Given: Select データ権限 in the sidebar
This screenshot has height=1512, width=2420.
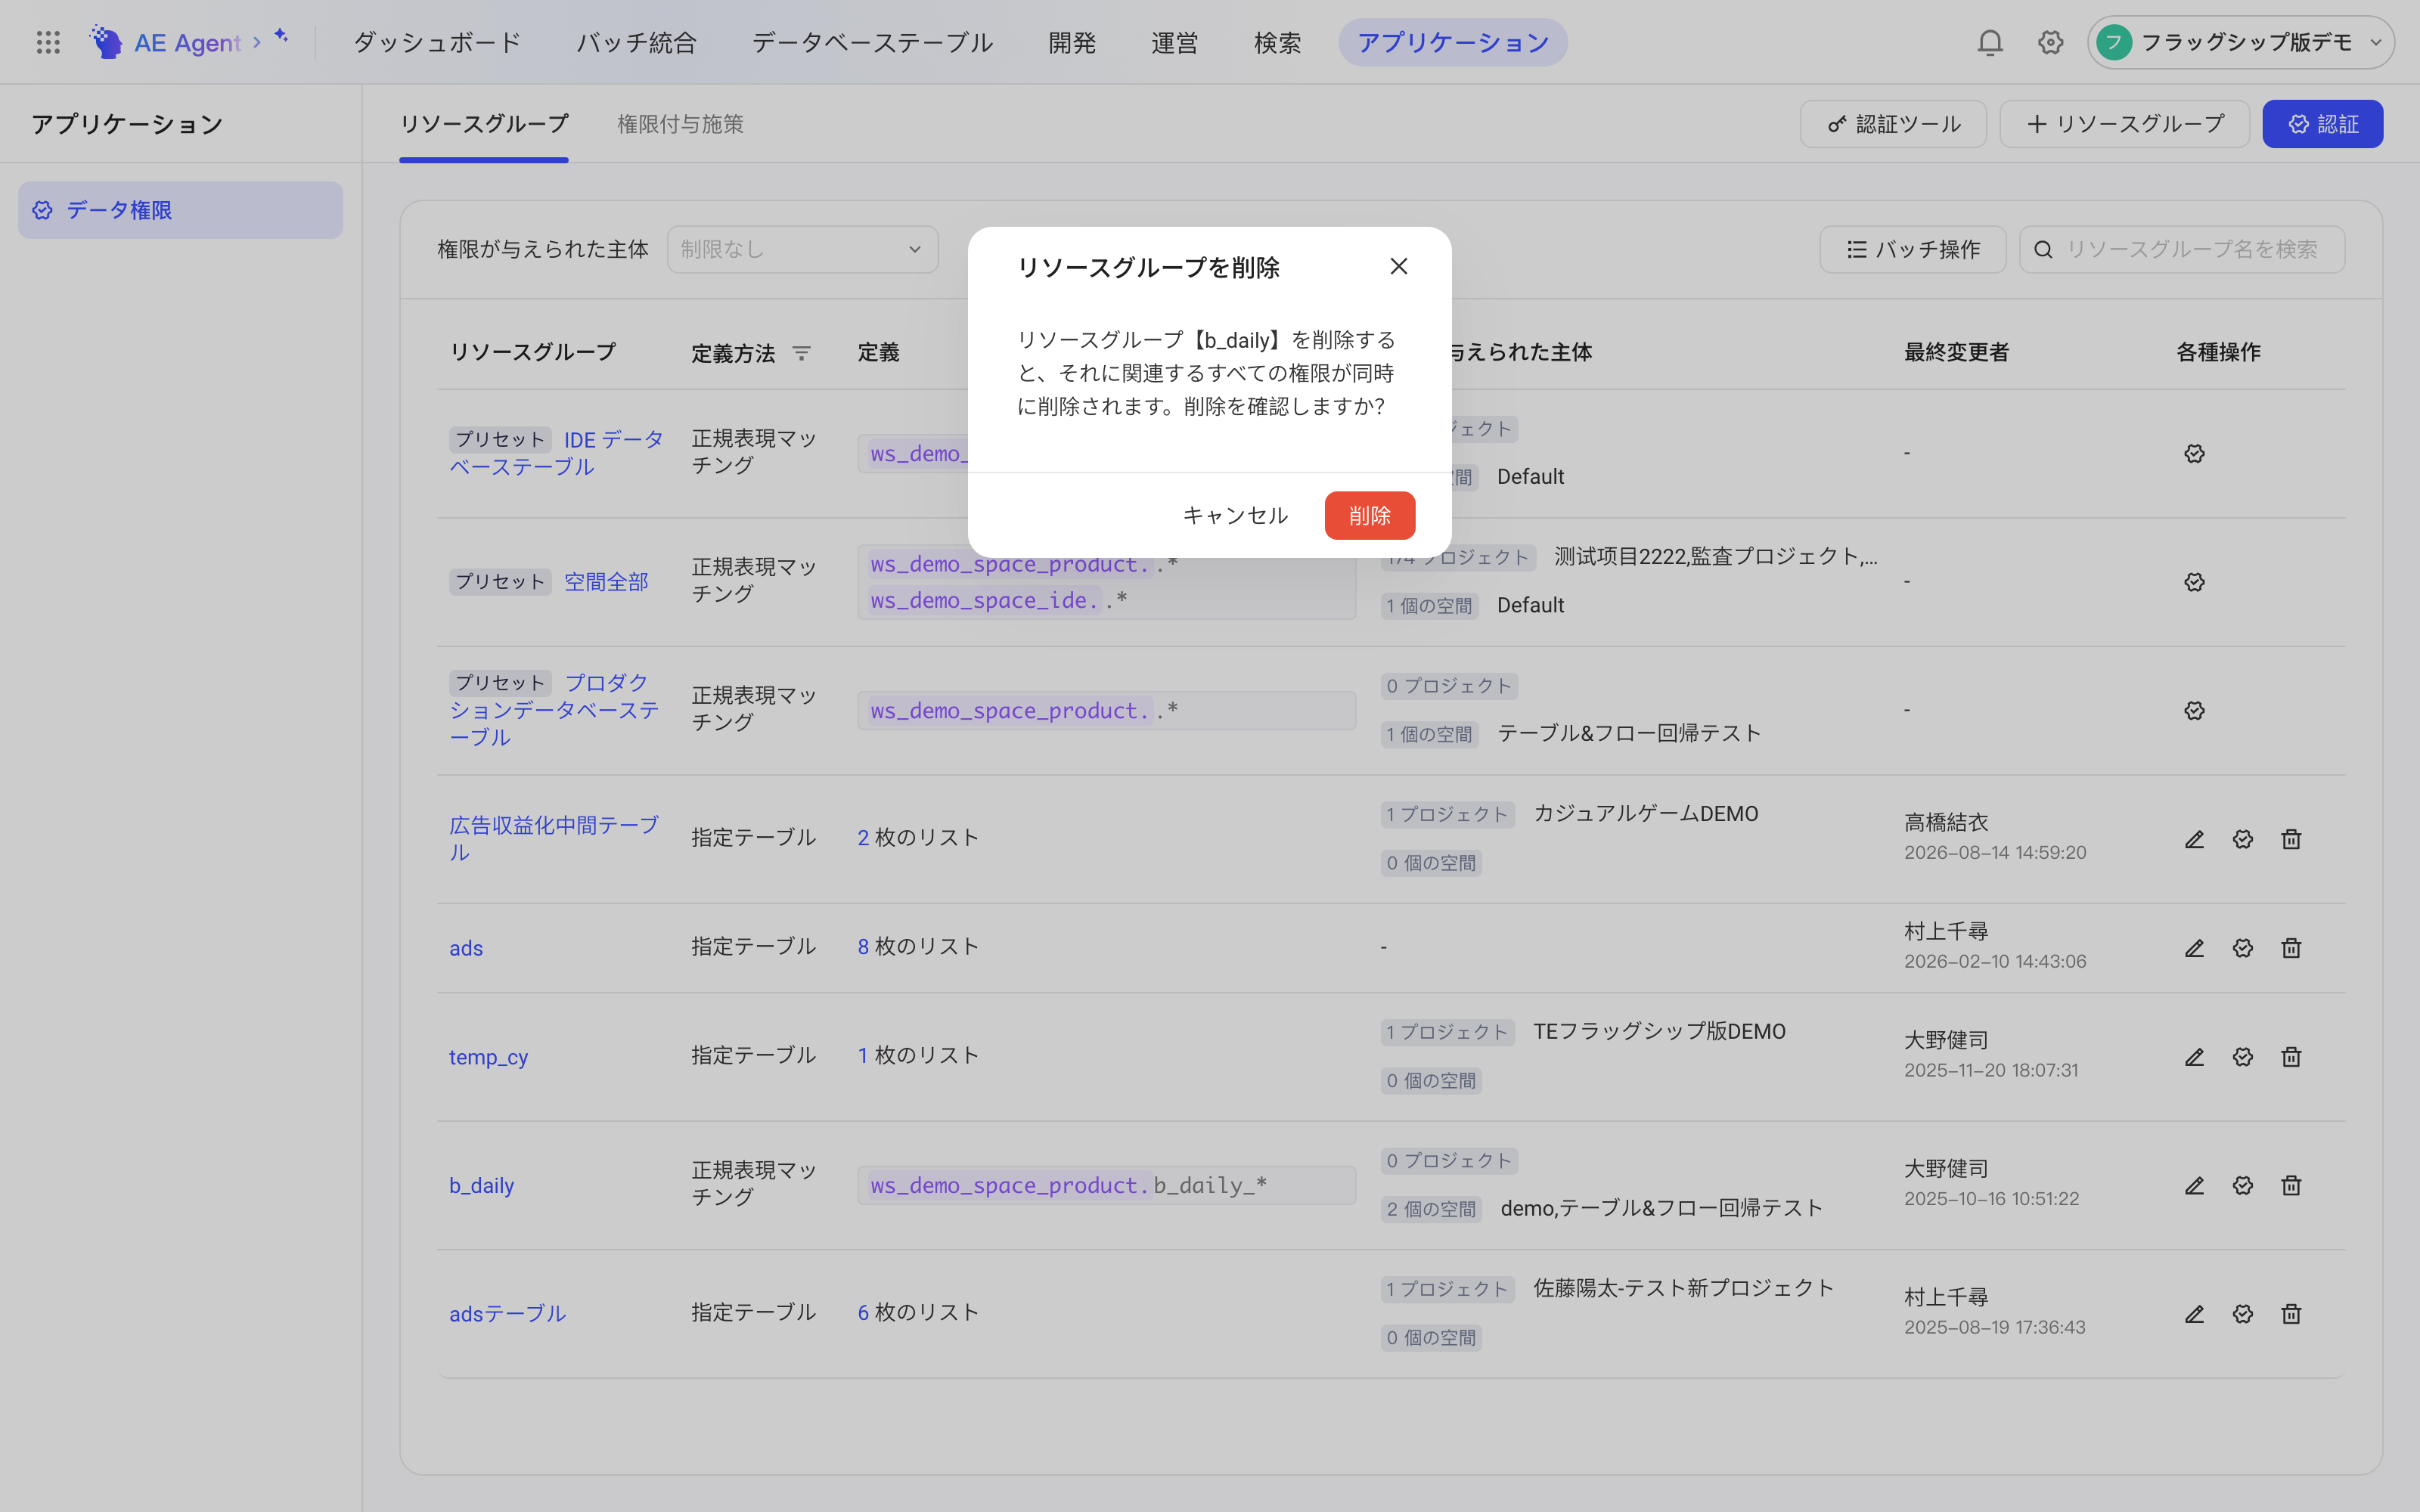Looking at the screenshot, I should pyautogui.click(x=180, y=210).
